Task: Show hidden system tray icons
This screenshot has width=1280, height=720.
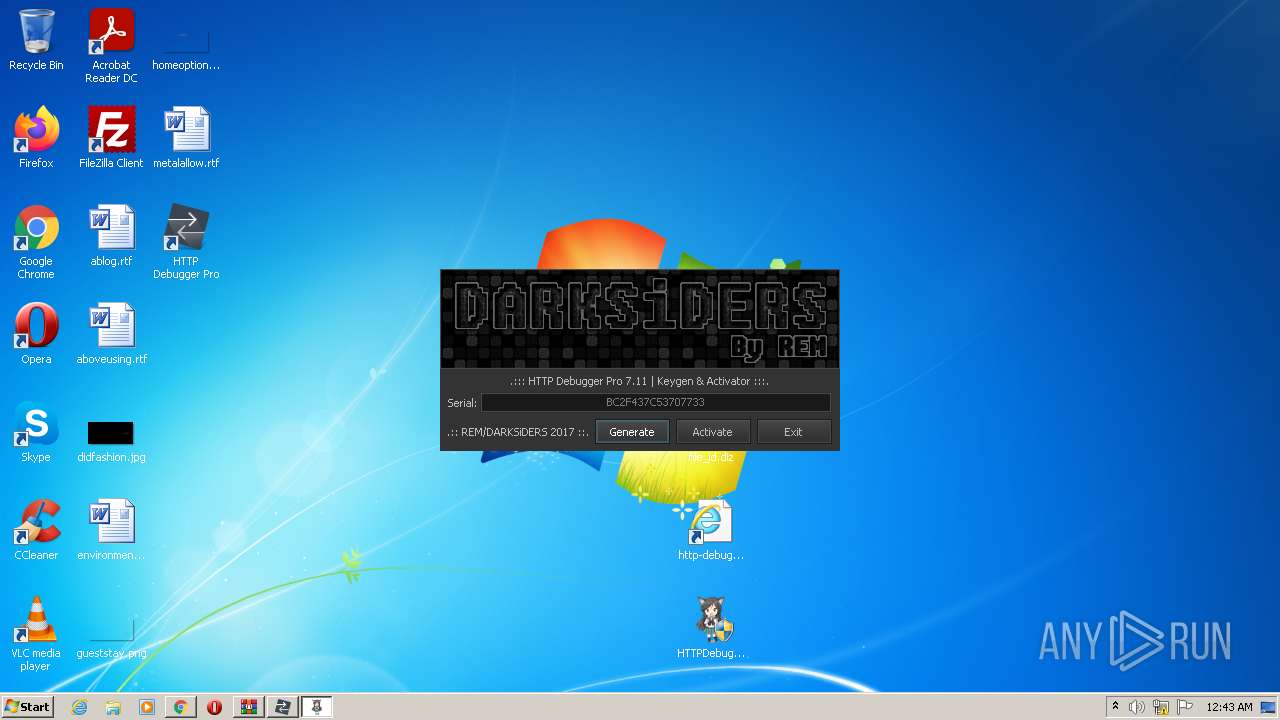Action: 1115,707
